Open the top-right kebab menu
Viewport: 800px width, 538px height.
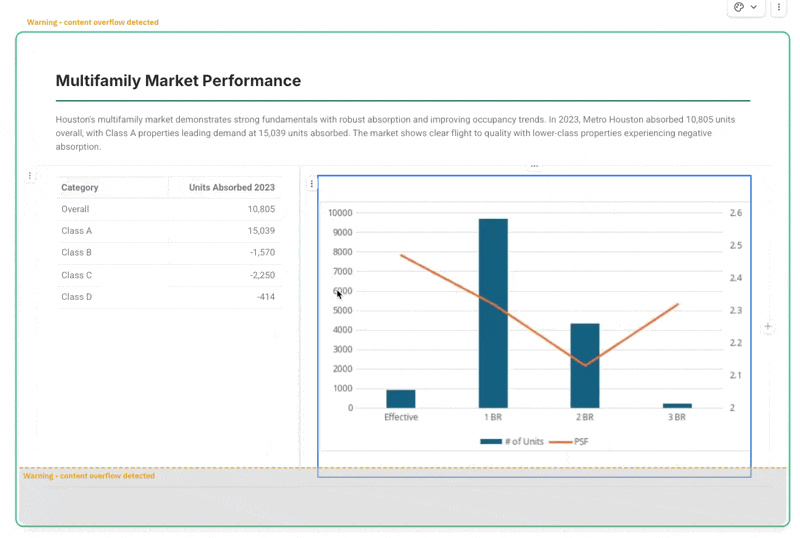click(778, 7)
